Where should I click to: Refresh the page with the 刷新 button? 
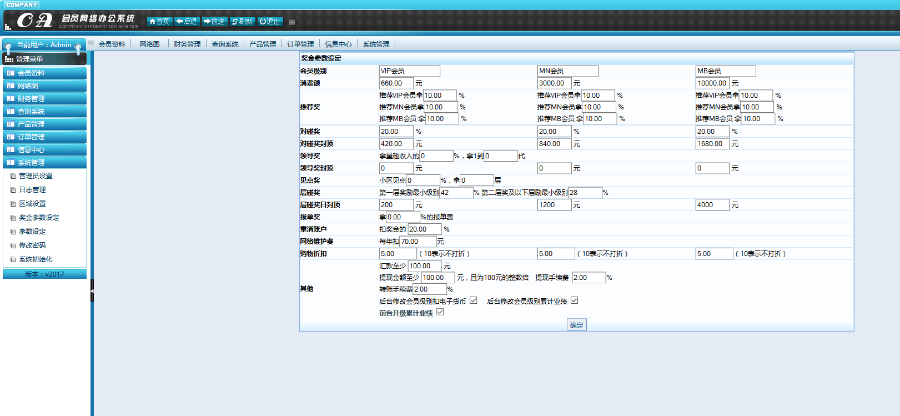coord(242,21)
